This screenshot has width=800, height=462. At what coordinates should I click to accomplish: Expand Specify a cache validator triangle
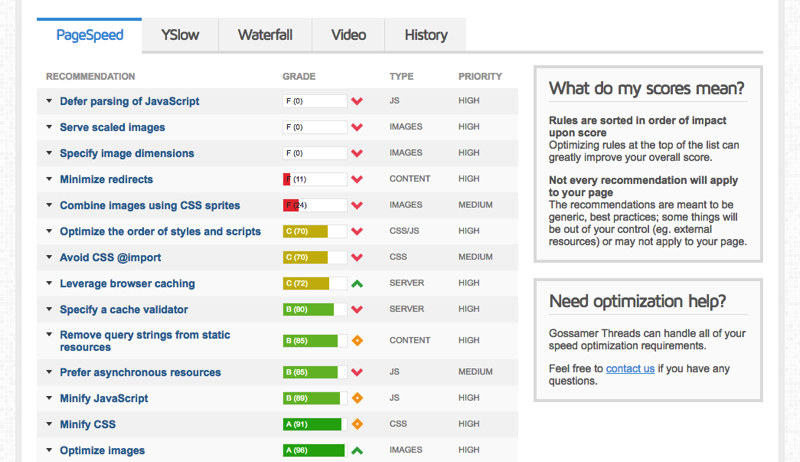49,309
